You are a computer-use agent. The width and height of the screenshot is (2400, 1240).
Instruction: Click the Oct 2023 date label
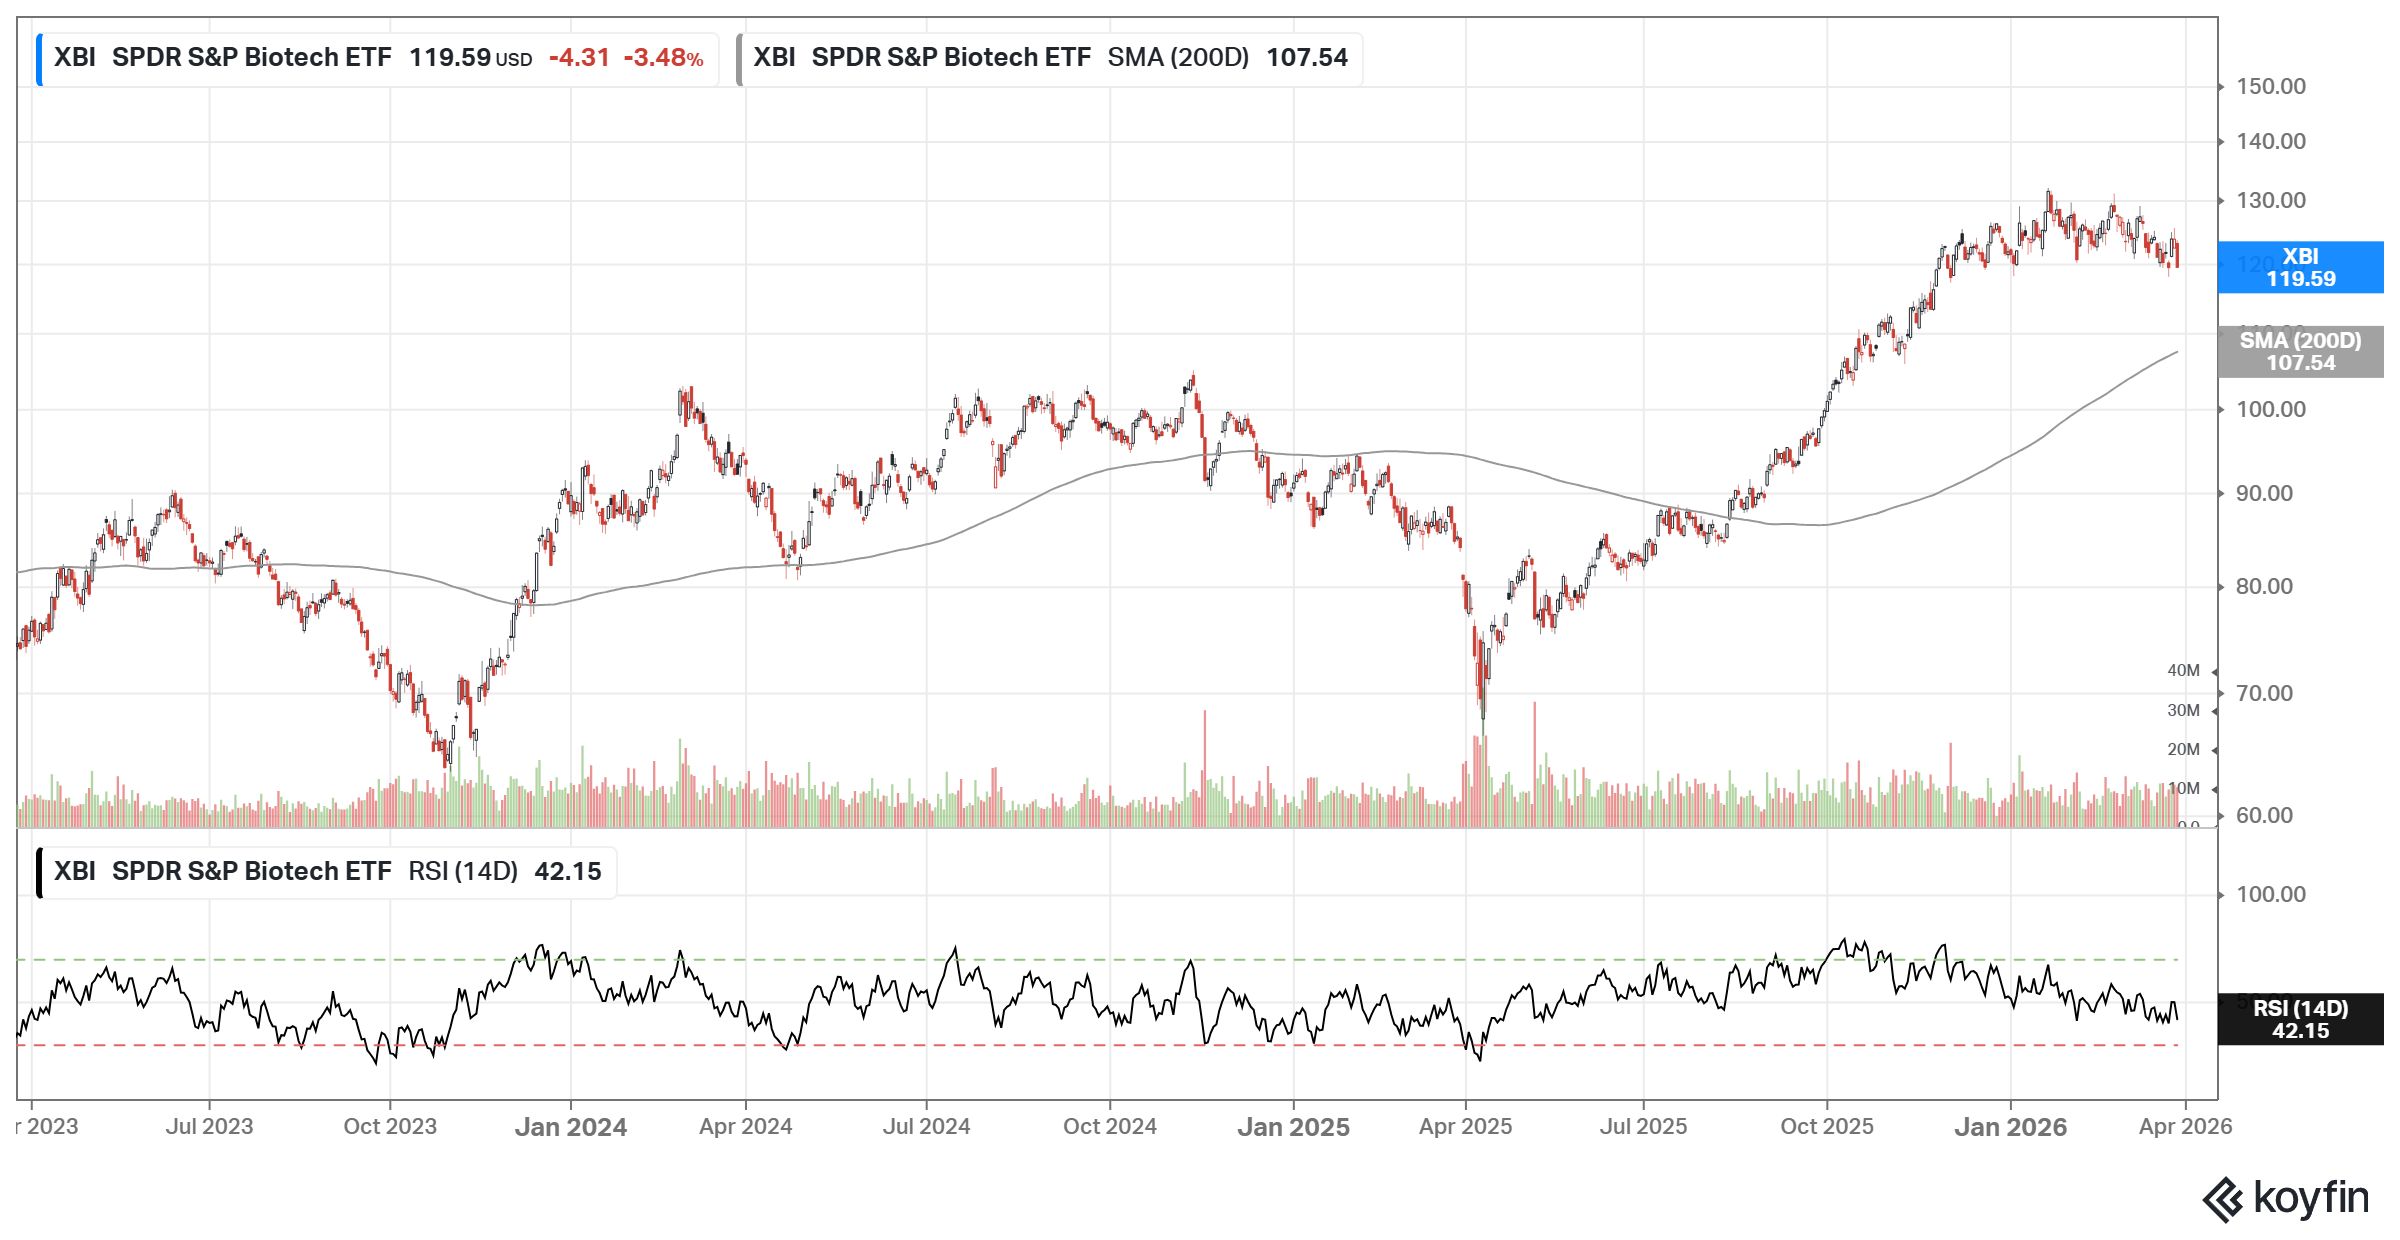click(390, 1127)
